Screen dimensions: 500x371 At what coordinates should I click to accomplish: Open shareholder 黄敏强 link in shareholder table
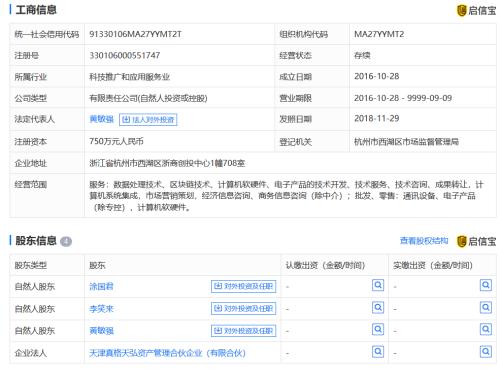(x=101, y=331)
